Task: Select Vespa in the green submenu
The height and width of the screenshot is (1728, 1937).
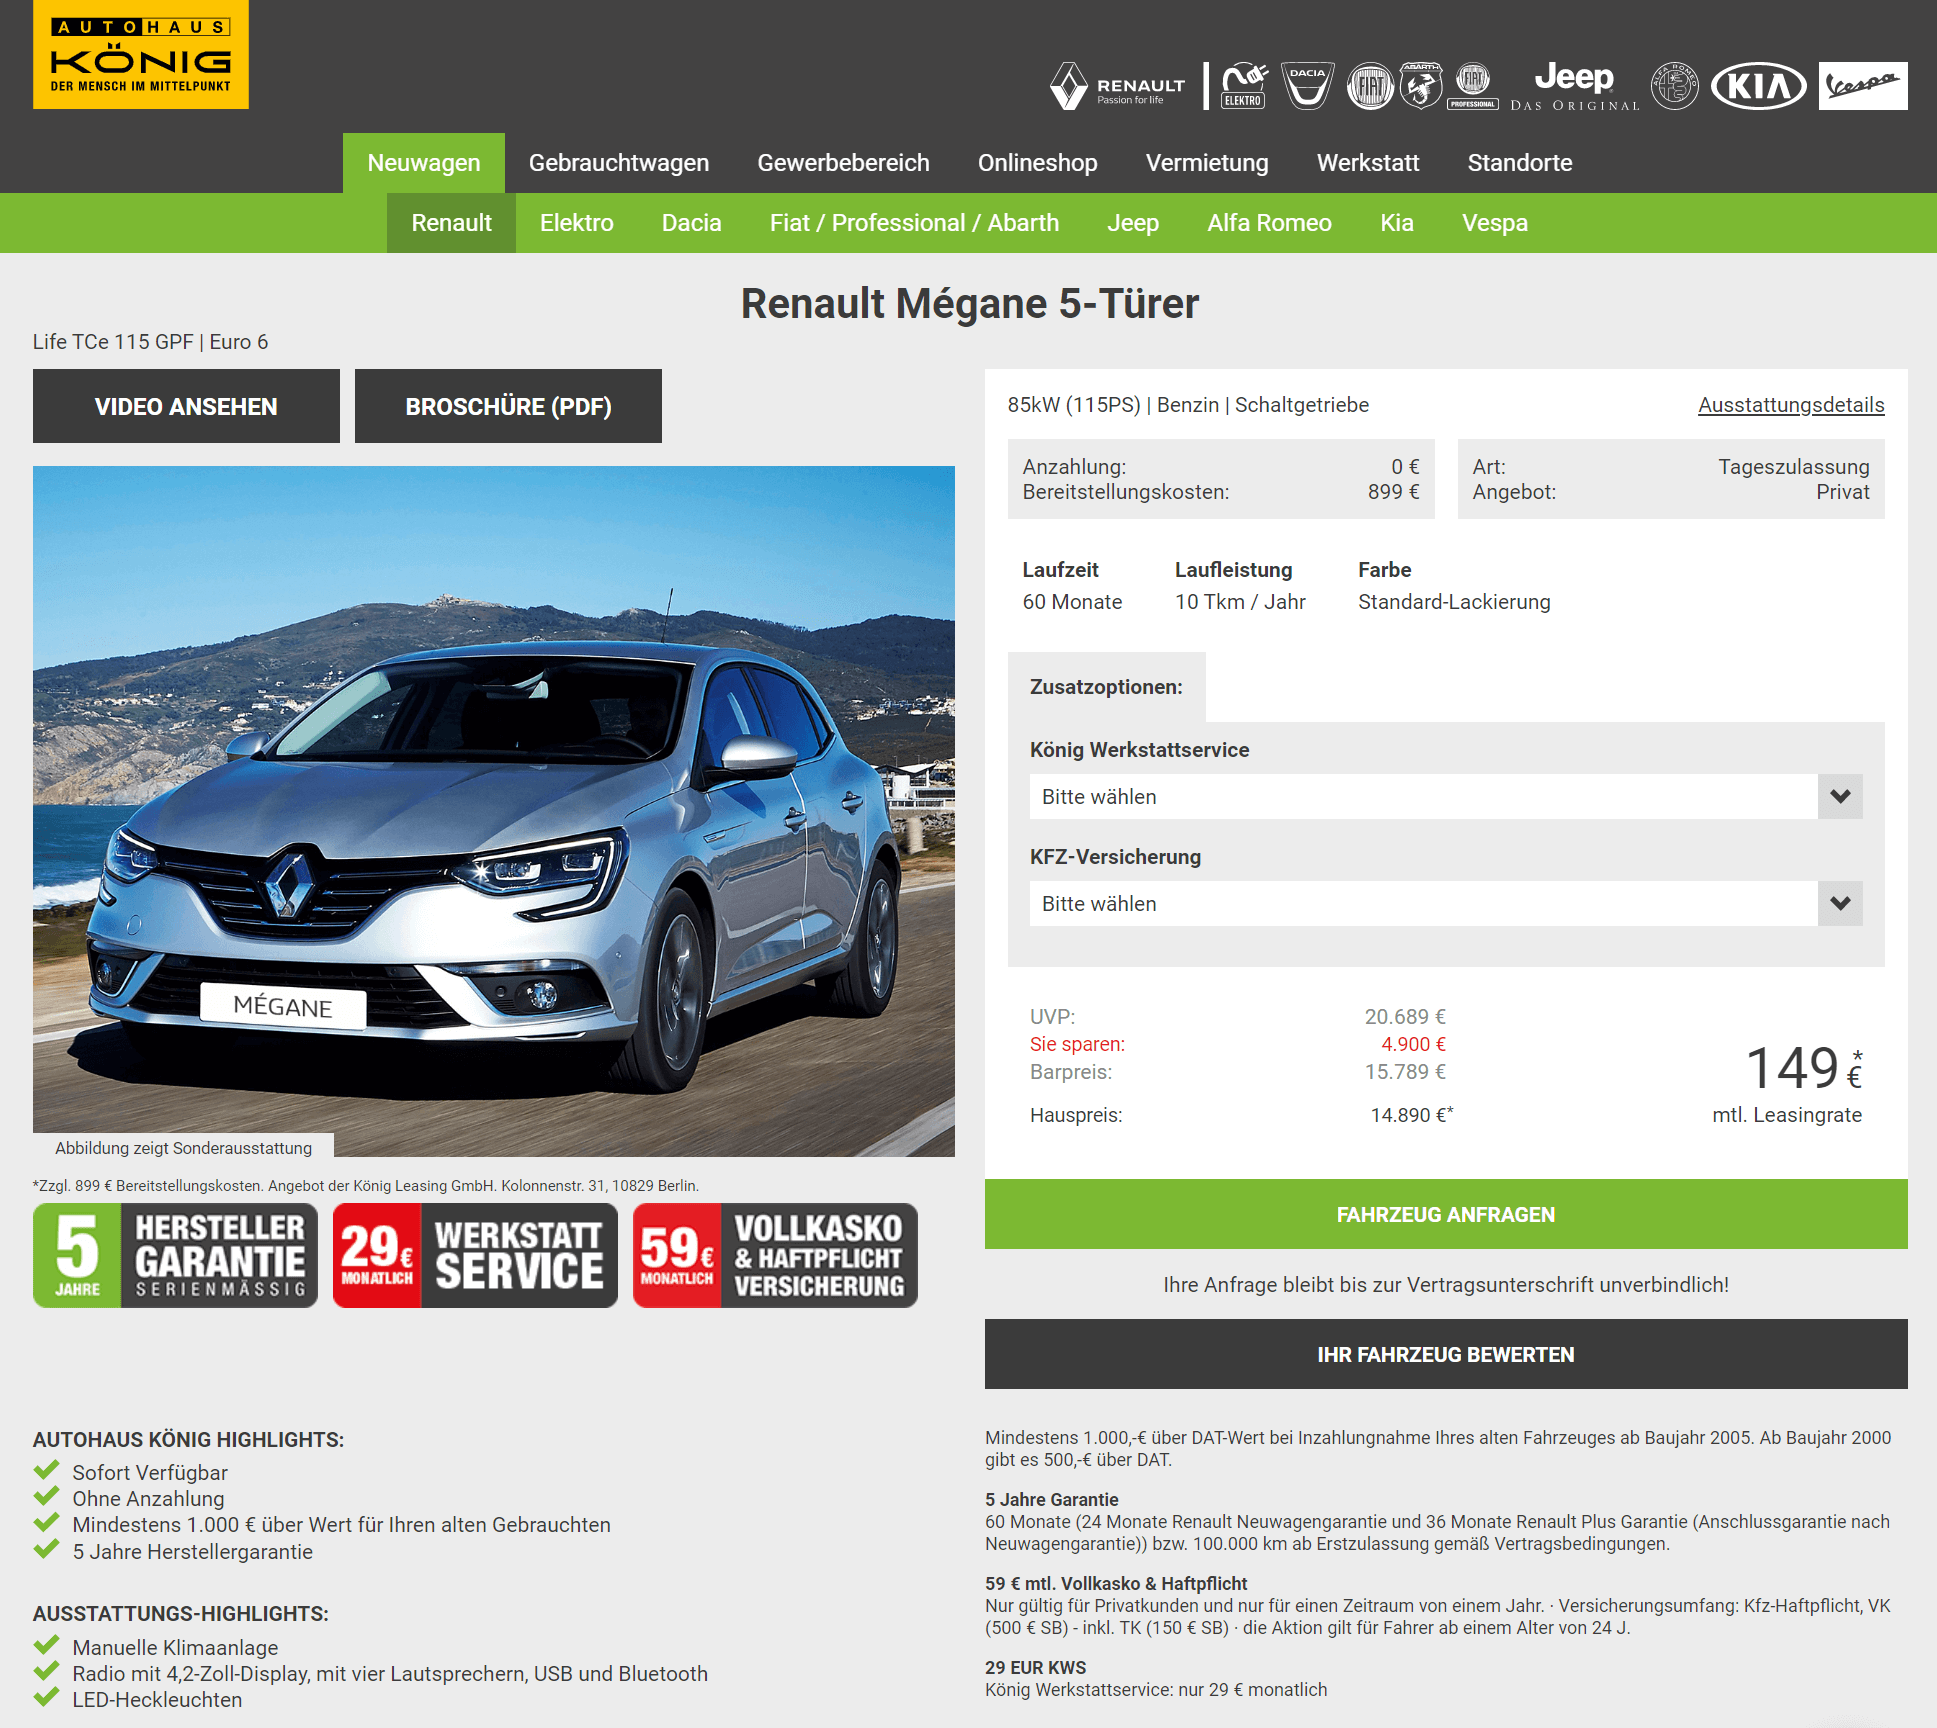Action: coord(1495,223)
